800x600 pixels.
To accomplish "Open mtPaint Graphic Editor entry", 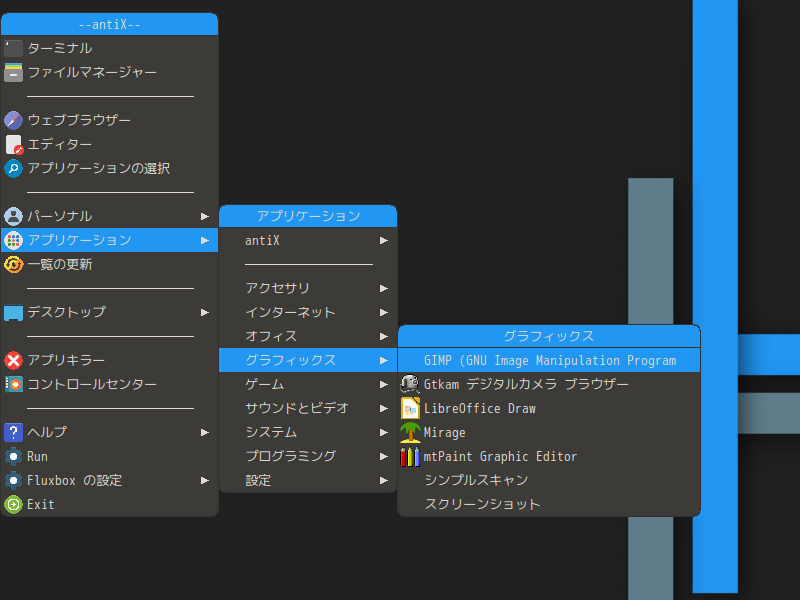I will 548,456.
